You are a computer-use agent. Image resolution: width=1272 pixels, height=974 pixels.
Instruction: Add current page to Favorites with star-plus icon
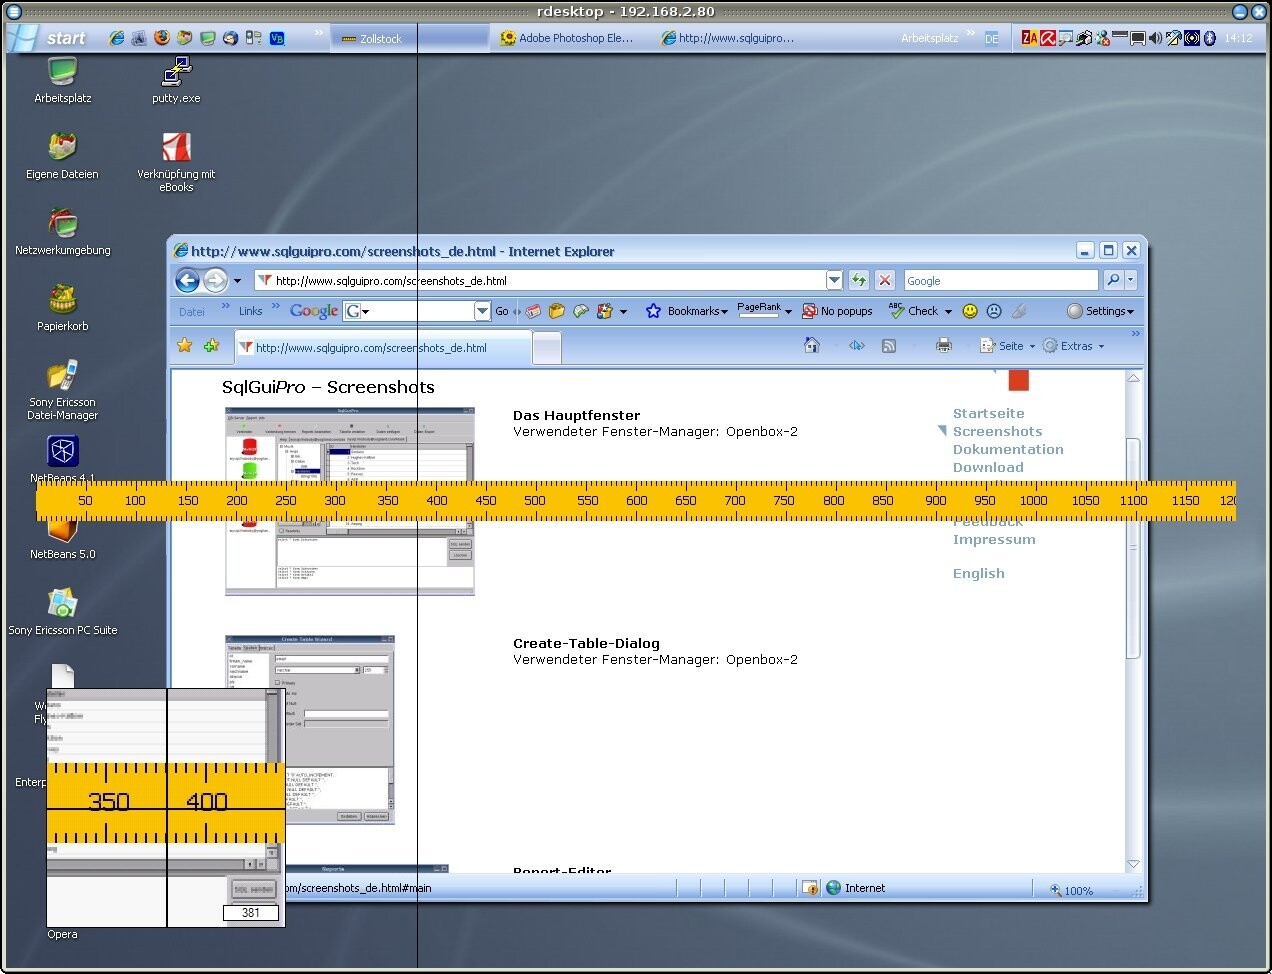211,345
